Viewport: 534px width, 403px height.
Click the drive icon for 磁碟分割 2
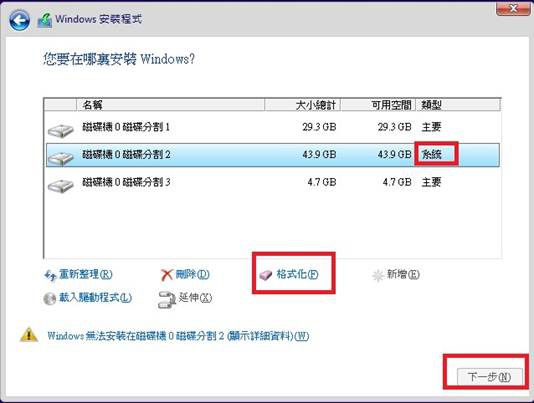(61, 158)
